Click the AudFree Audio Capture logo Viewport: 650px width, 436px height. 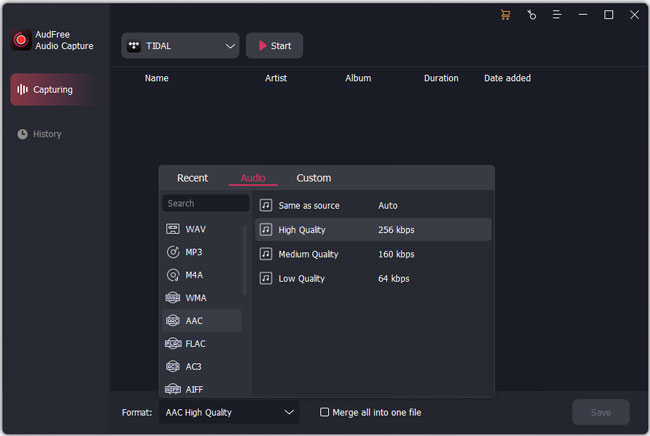21,40
